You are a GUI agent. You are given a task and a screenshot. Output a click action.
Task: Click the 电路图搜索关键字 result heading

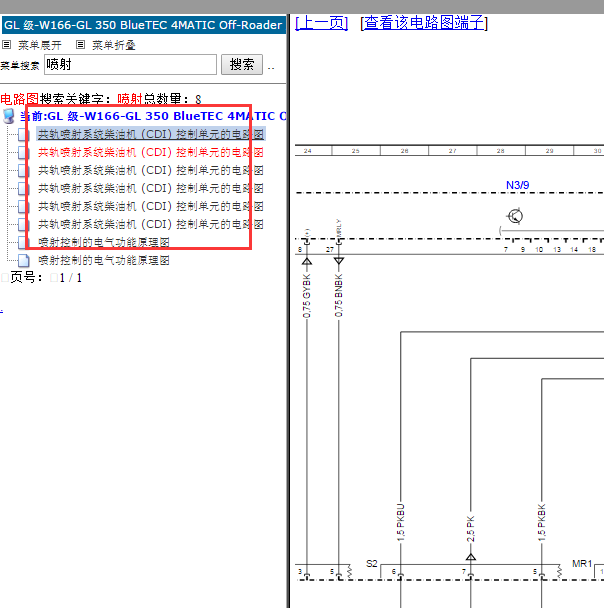coord(101,99)
